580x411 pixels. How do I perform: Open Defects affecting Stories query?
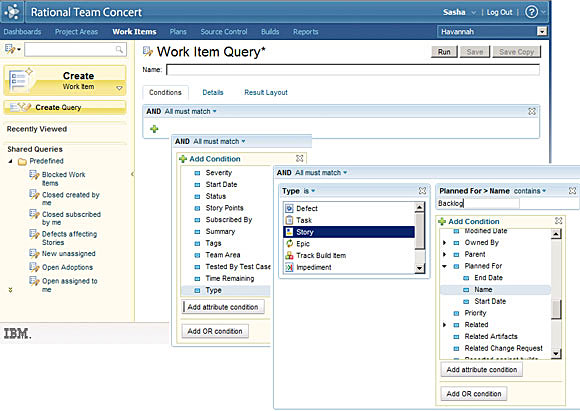[69, 238]
